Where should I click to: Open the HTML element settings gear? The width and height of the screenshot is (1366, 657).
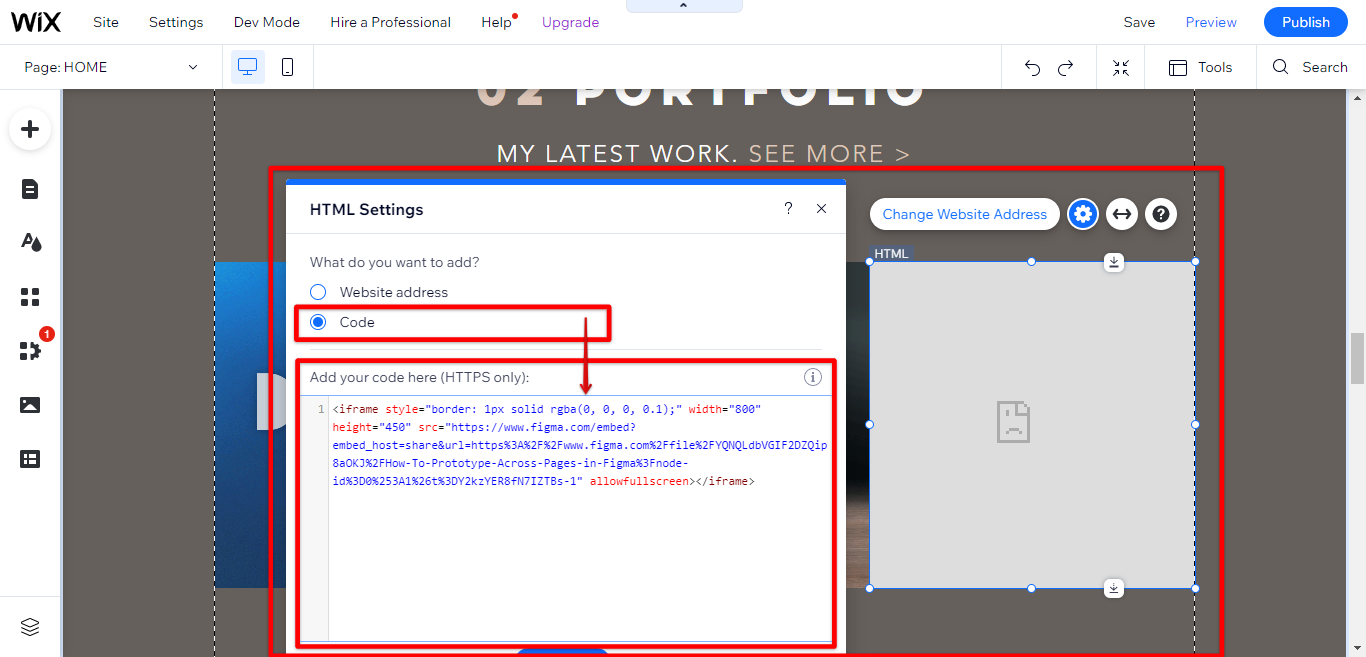(x=1082, y=214)
